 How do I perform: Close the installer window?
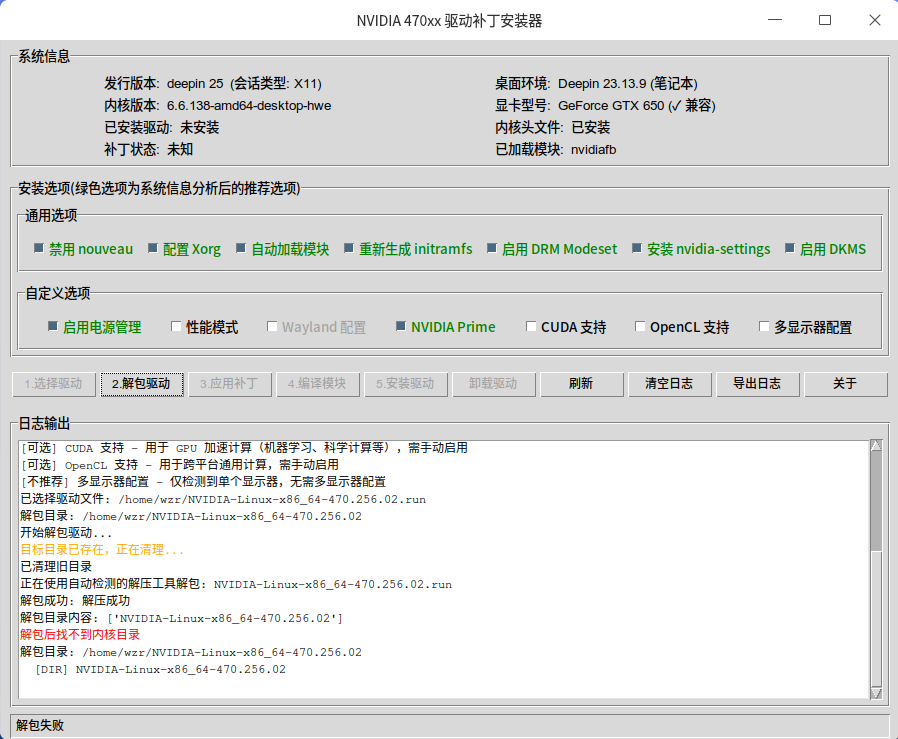tap(875, 20)
